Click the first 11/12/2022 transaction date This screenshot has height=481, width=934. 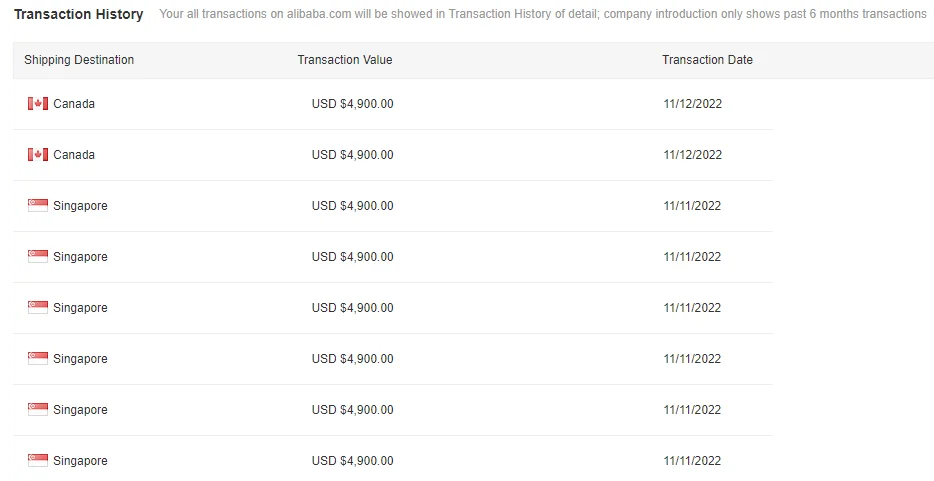(692, 104)
